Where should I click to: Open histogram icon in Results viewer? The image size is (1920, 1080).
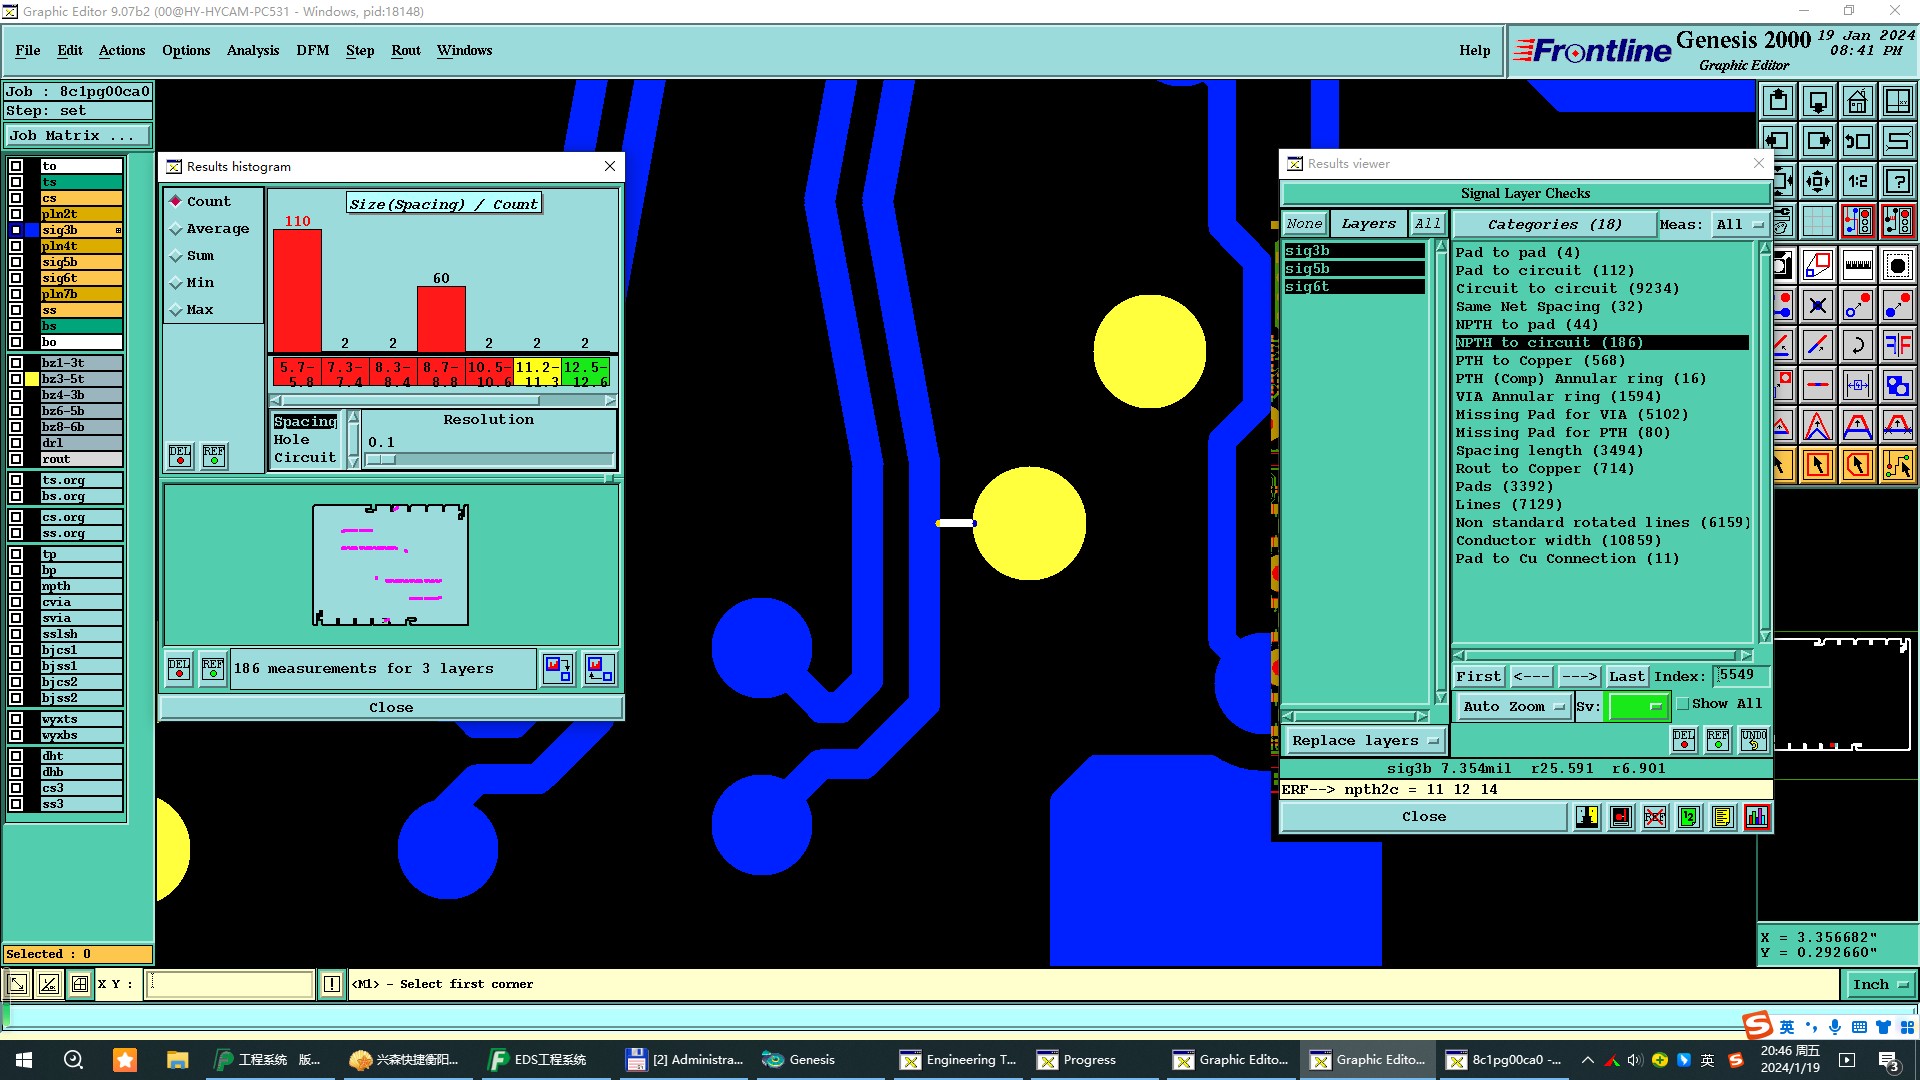click(1756, 817)
